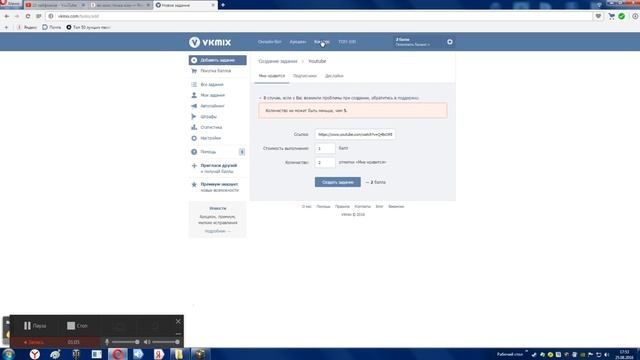Image resolution: width=640 pixels, height=360 pixels.
Task: Click the flag icon beside Штрафы
Action: [x=194, y=117]
